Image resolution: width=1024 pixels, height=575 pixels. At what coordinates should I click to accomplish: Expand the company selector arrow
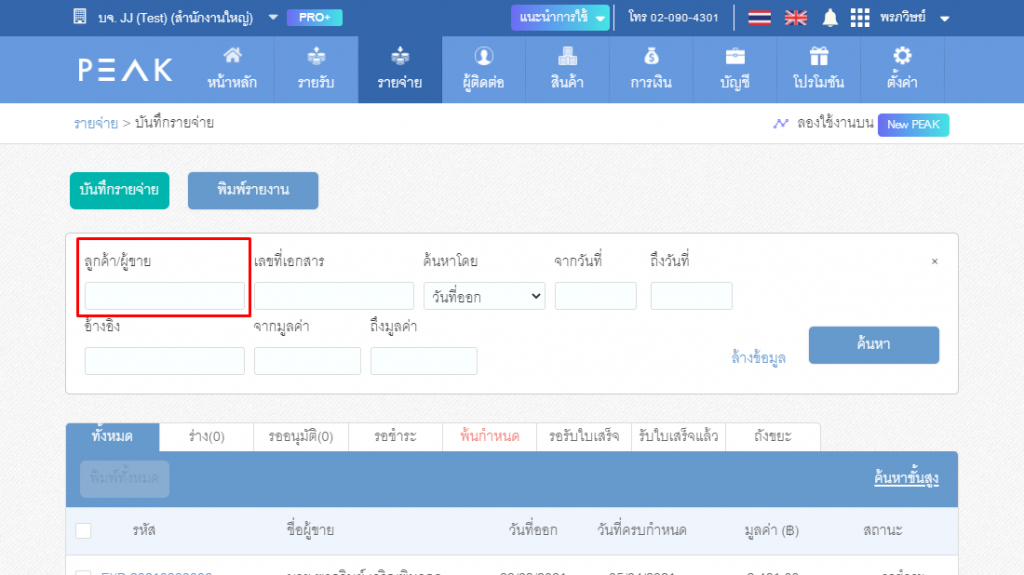(273, 18)
